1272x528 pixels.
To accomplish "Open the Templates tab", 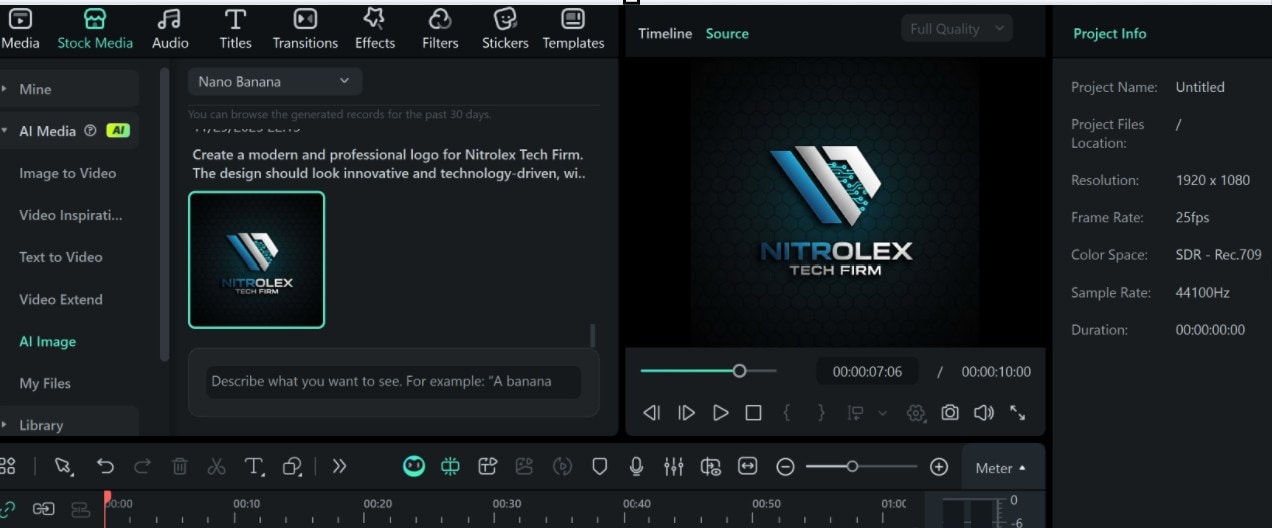I will click(573, 29).
